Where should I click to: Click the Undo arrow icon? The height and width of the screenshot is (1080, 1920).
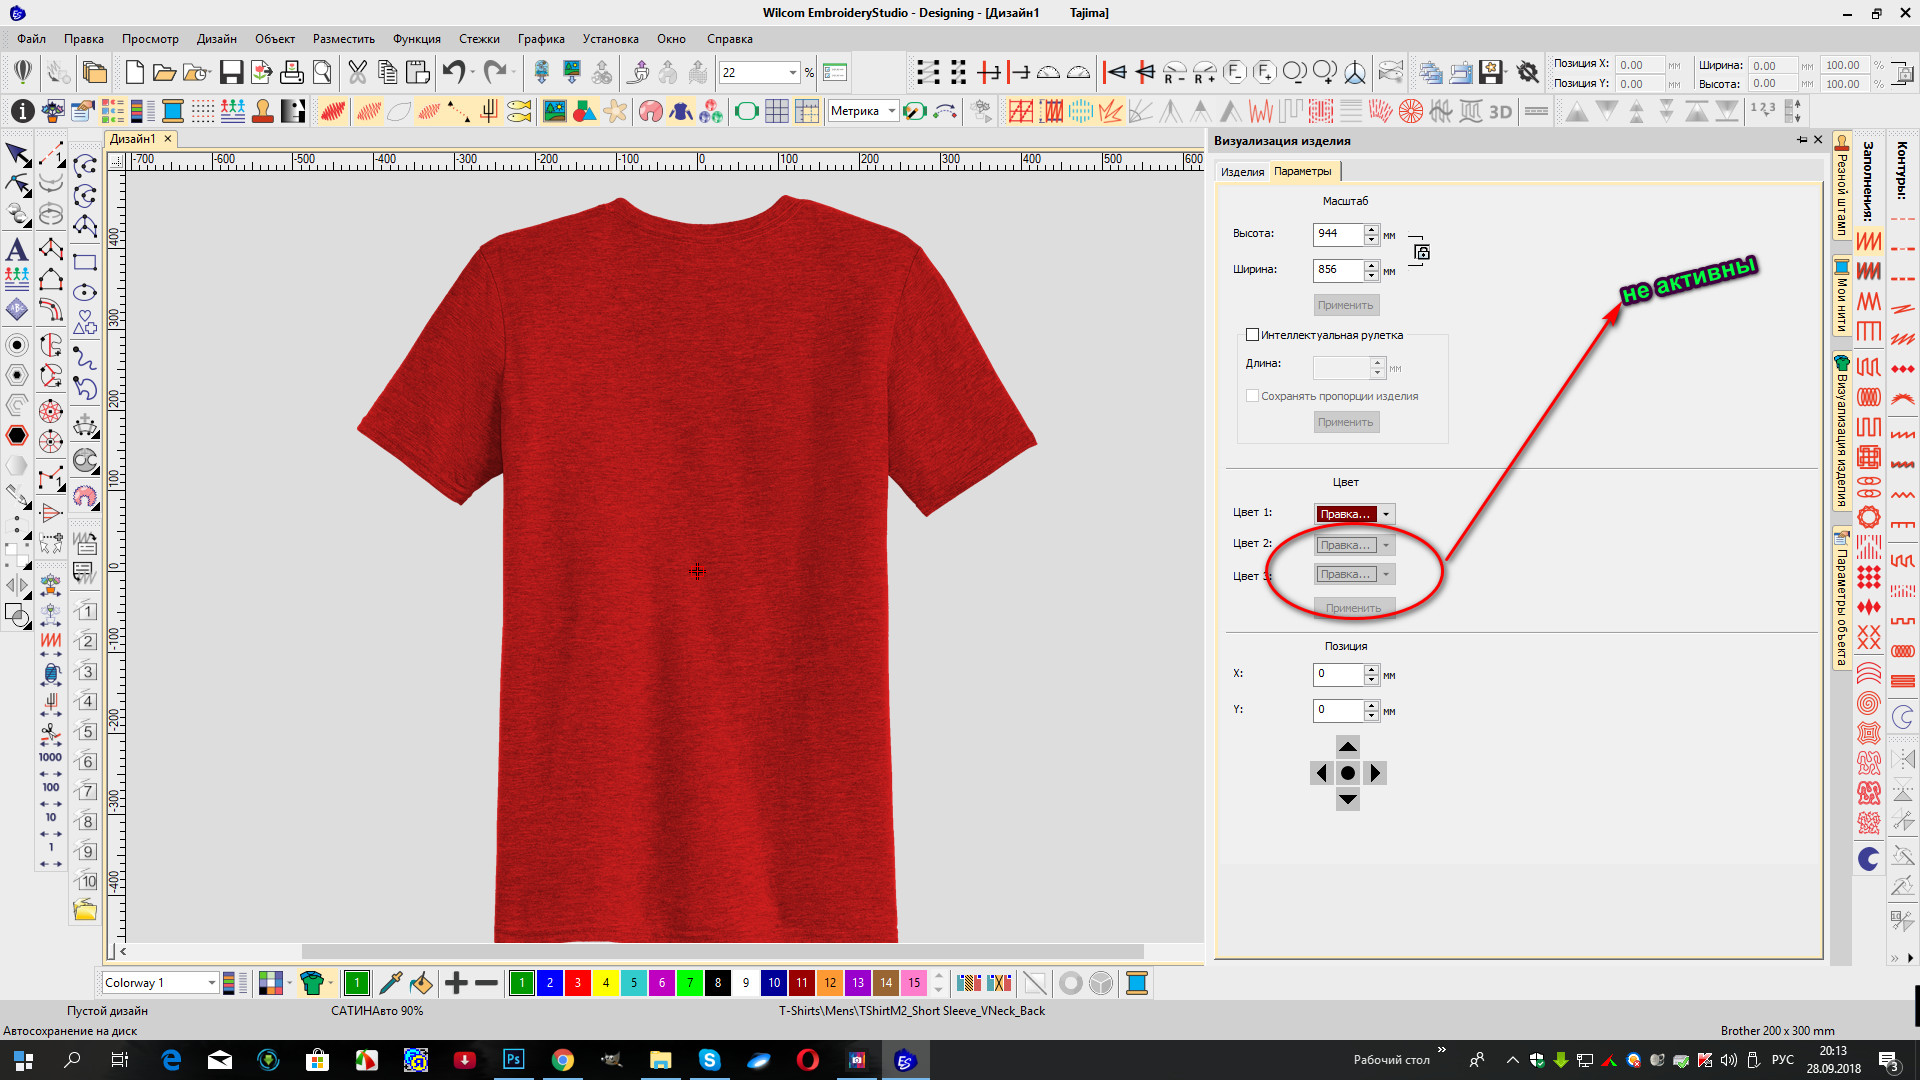(454, 72)
